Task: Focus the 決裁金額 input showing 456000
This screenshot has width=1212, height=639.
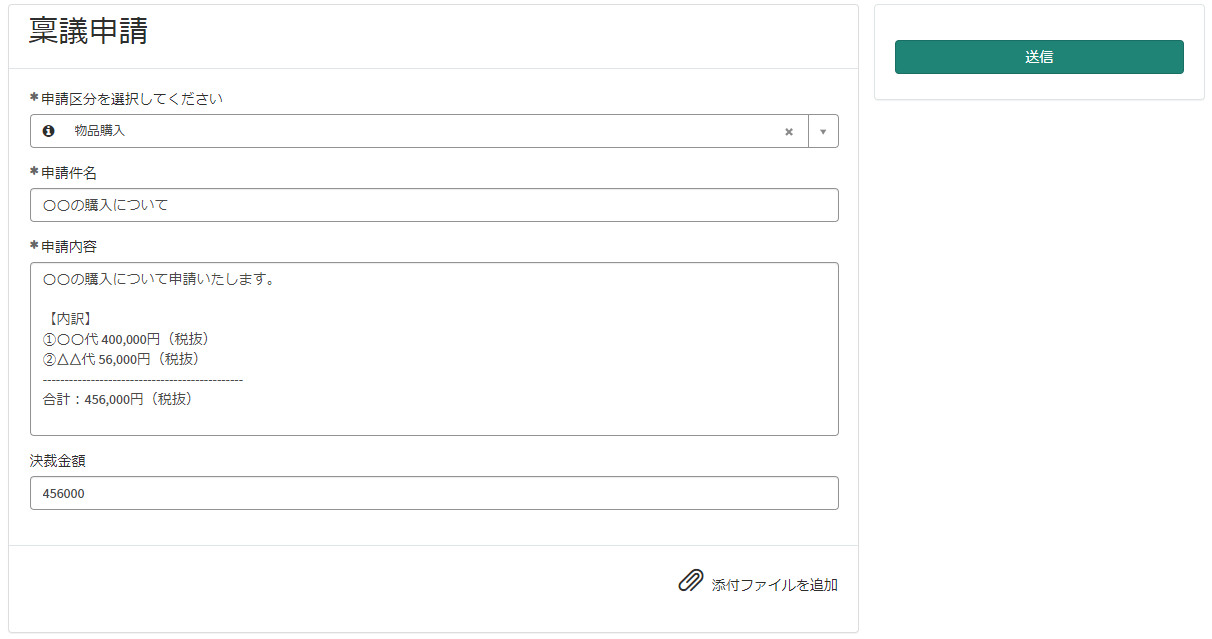Action: (434, 493)
